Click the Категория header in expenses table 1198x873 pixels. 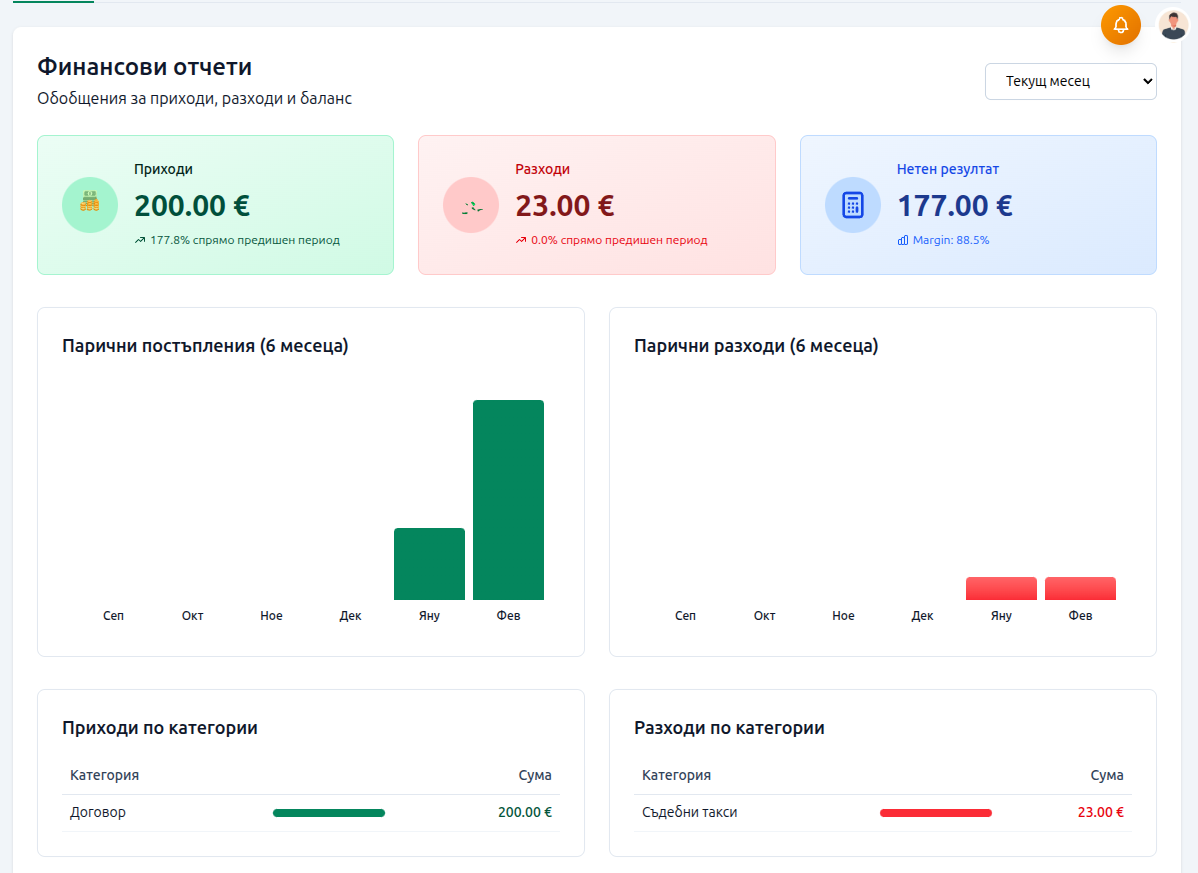coord(676,775)
